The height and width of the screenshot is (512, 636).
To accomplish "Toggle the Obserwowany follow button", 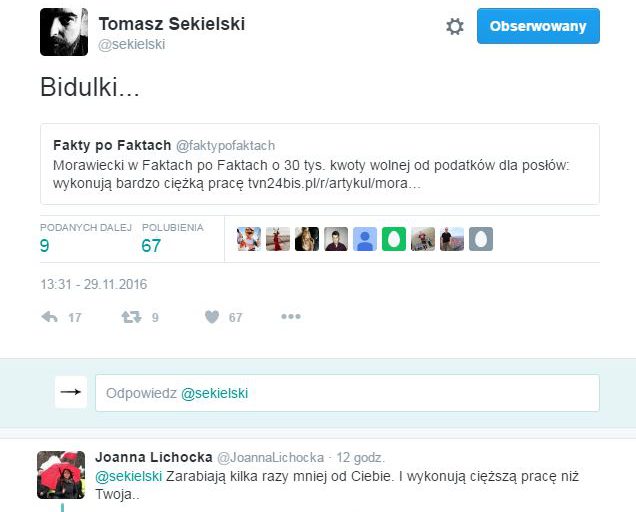I will [538, 27].
